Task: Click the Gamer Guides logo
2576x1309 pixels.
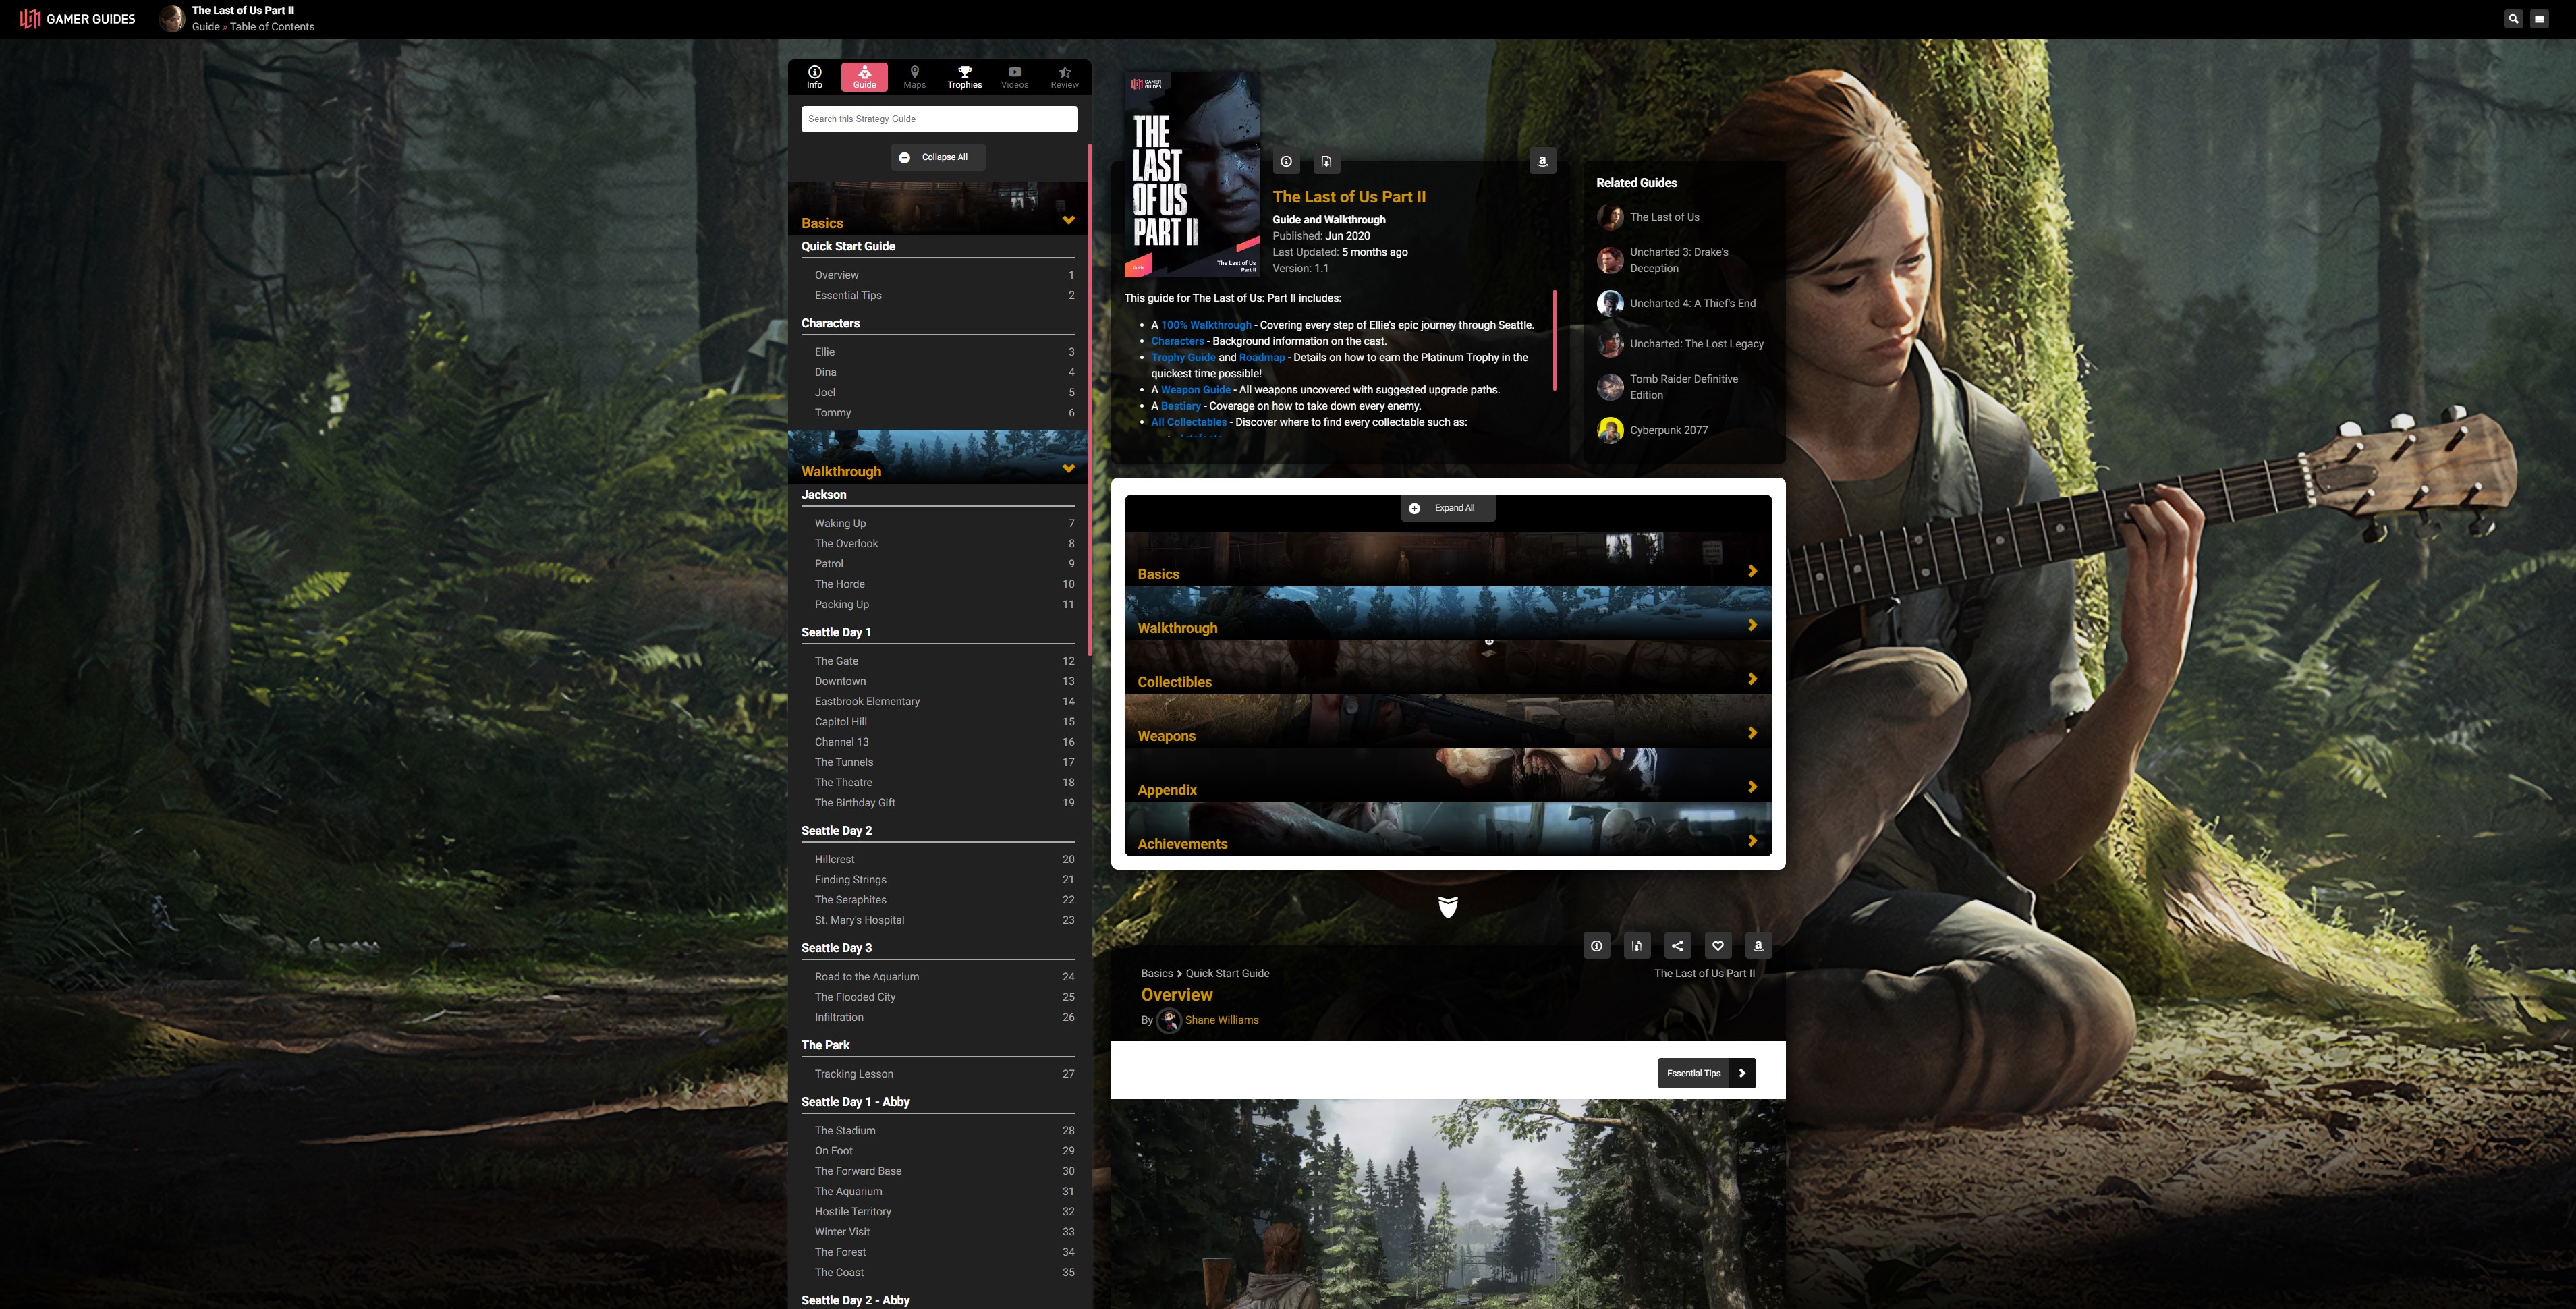Action: pos(78,19)
